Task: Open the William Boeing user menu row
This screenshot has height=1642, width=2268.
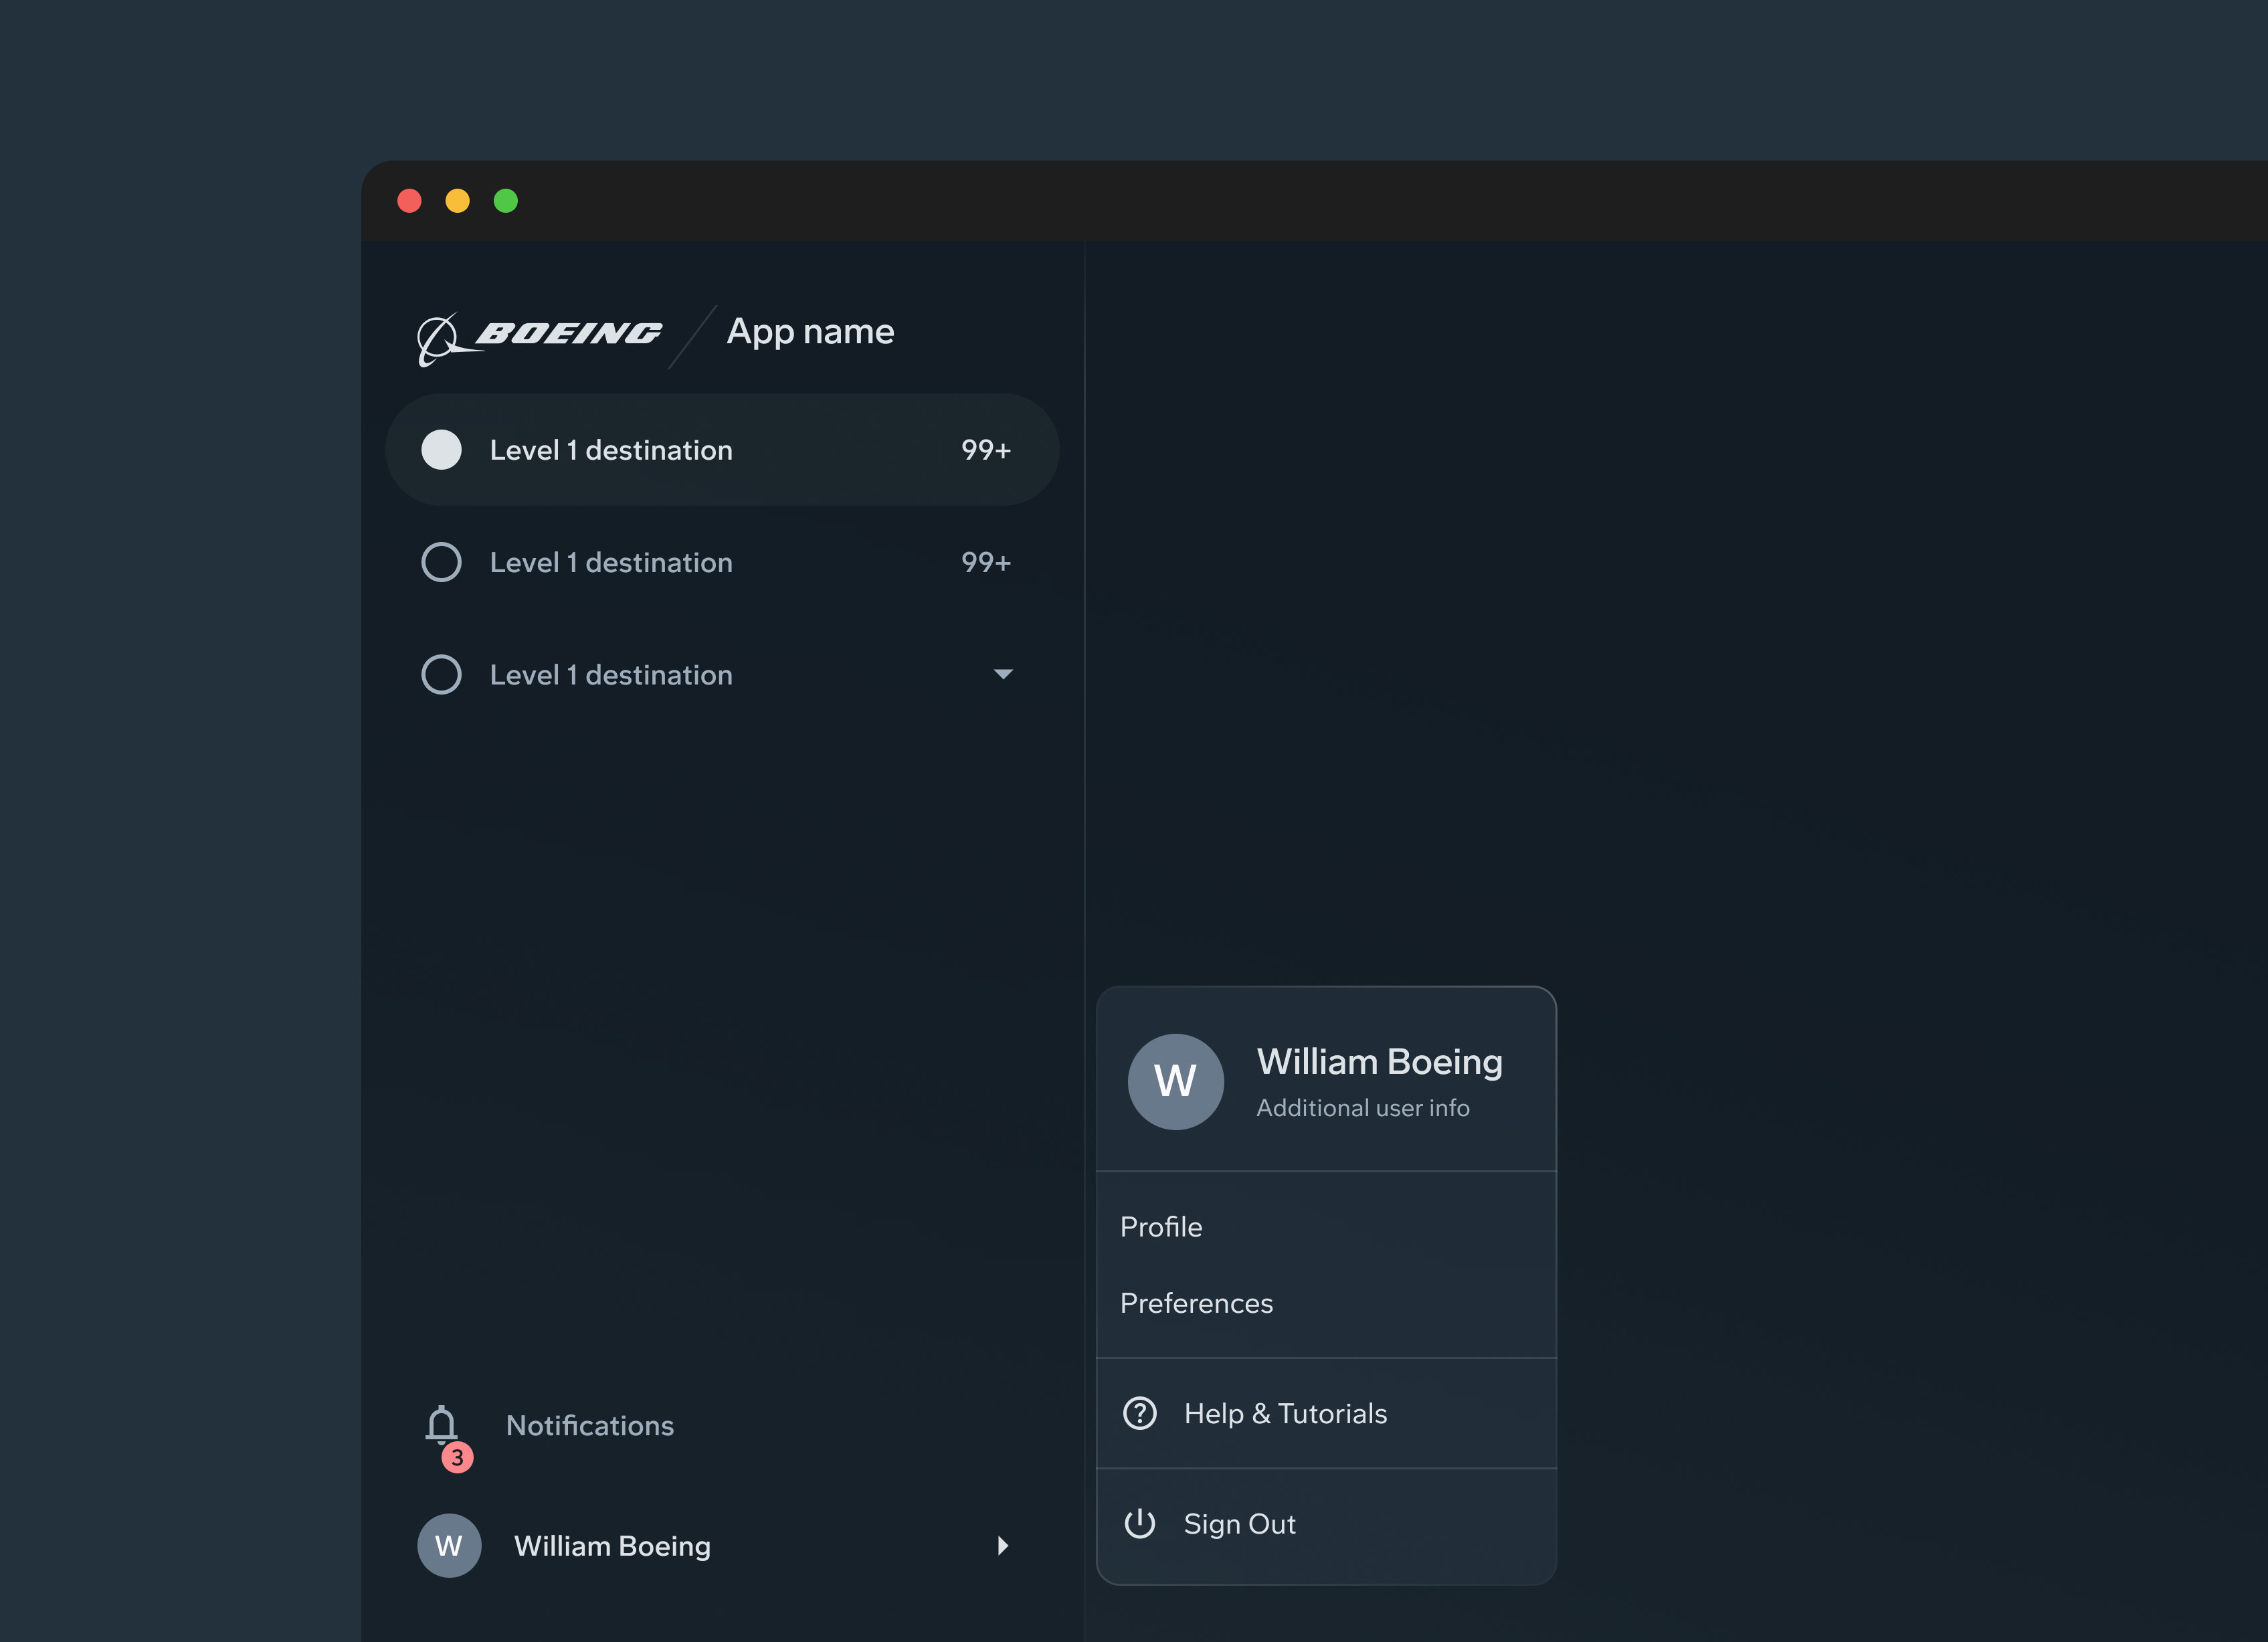Action: pyautogui.click(x=612, y=1545)
